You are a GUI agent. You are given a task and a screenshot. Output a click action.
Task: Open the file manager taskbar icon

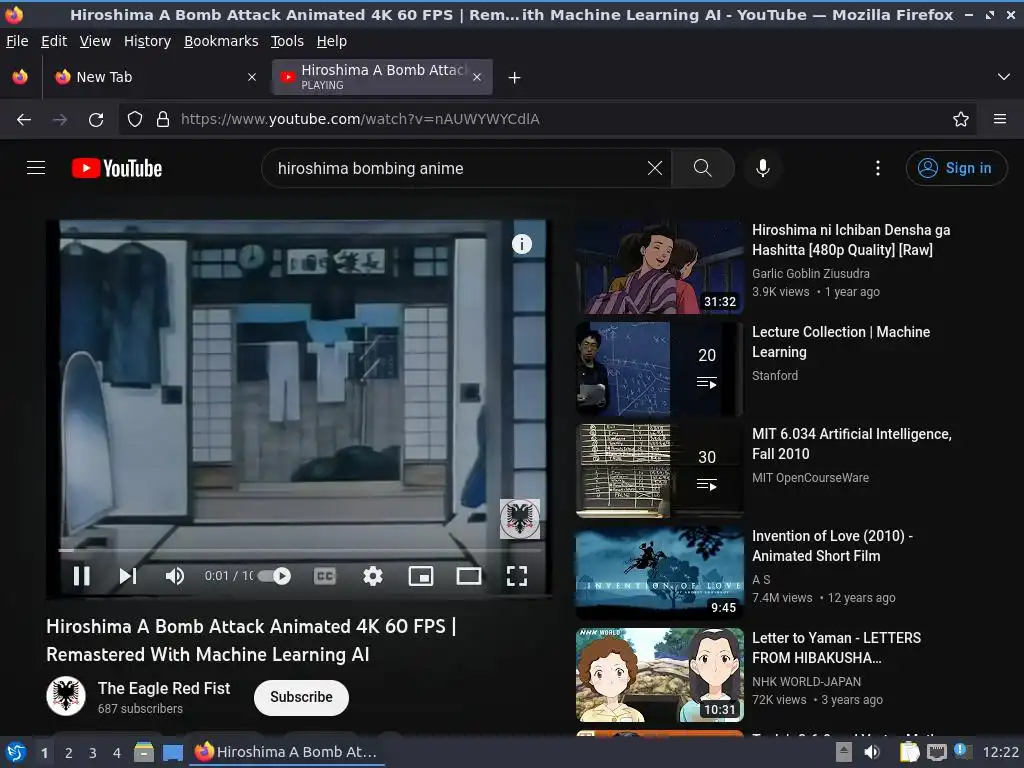[x=144, y=752]
